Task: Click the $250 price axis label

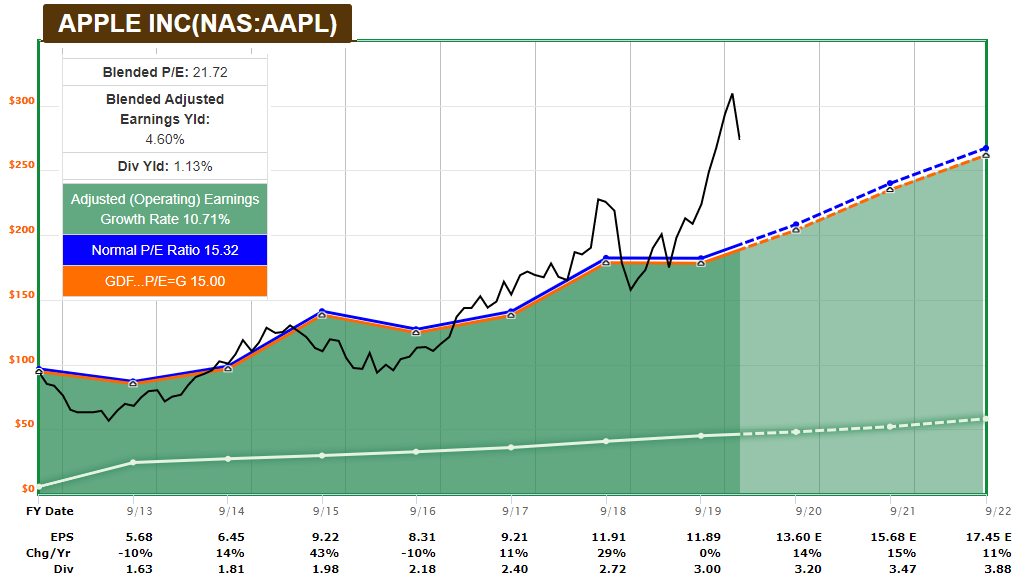Action: 22,165
